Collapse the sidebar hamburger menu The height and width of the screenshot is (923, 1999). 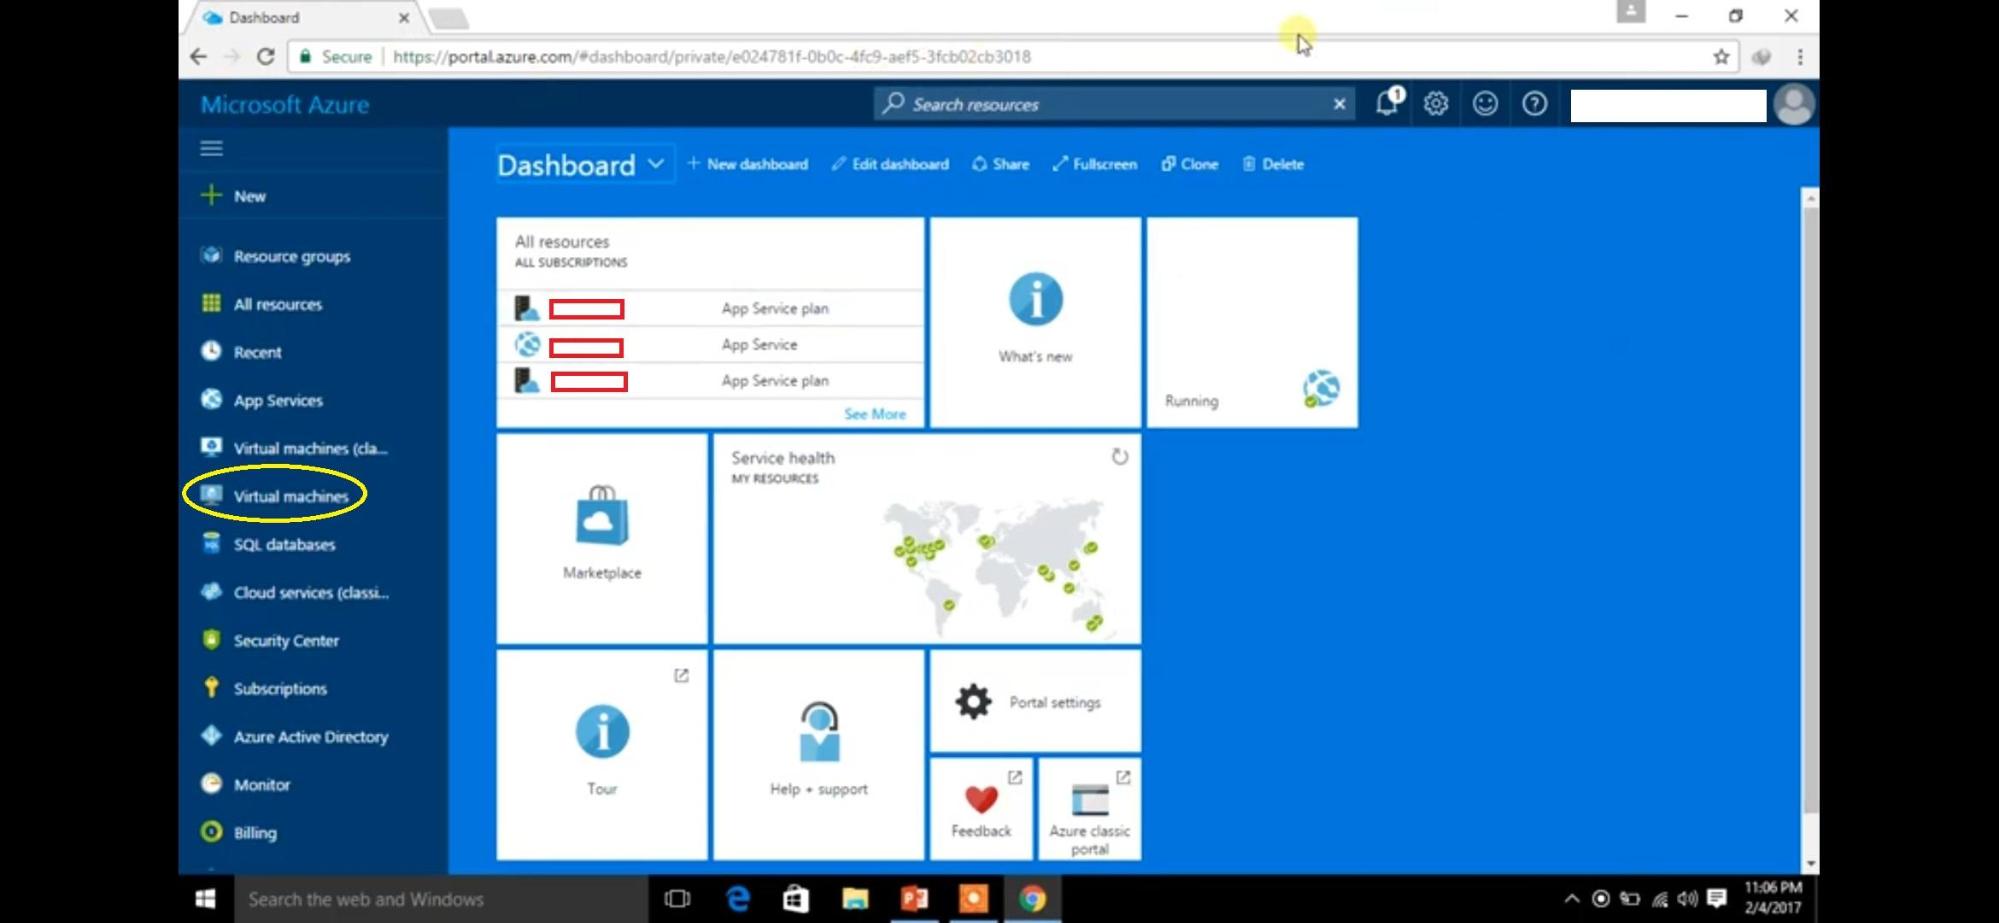coord(211,148)
